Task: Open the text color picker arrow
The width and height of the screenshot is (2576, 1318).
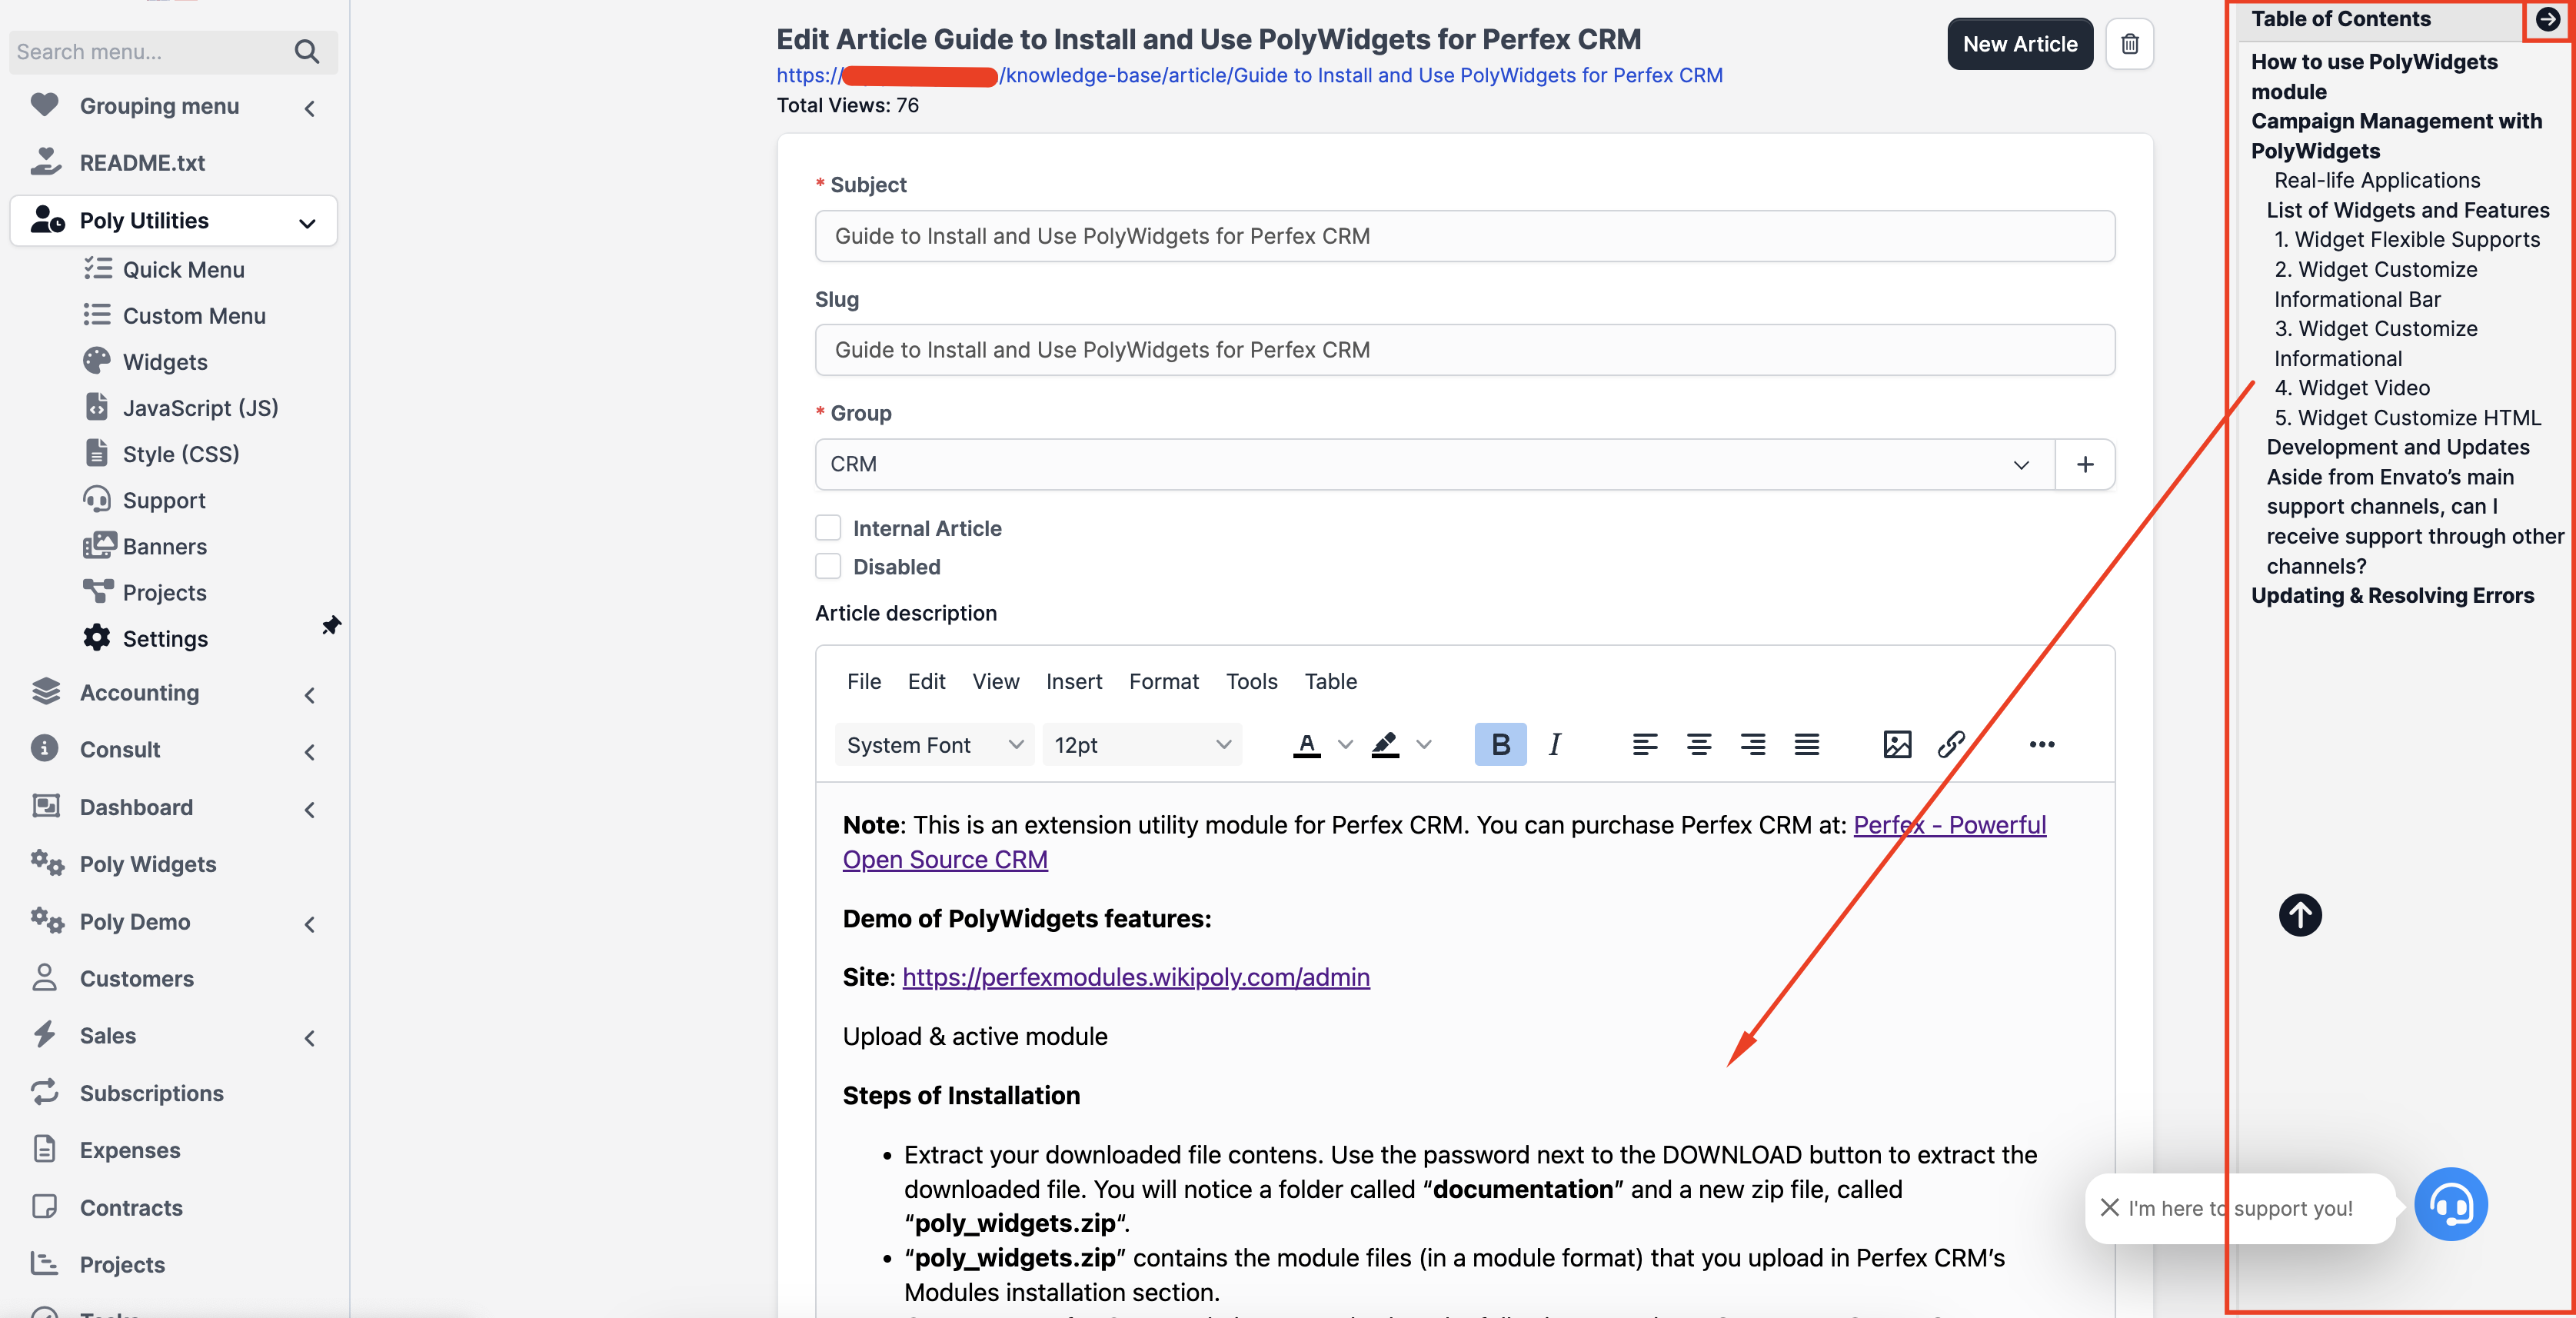Action: pyautogui.click(x=1345, y=744)
